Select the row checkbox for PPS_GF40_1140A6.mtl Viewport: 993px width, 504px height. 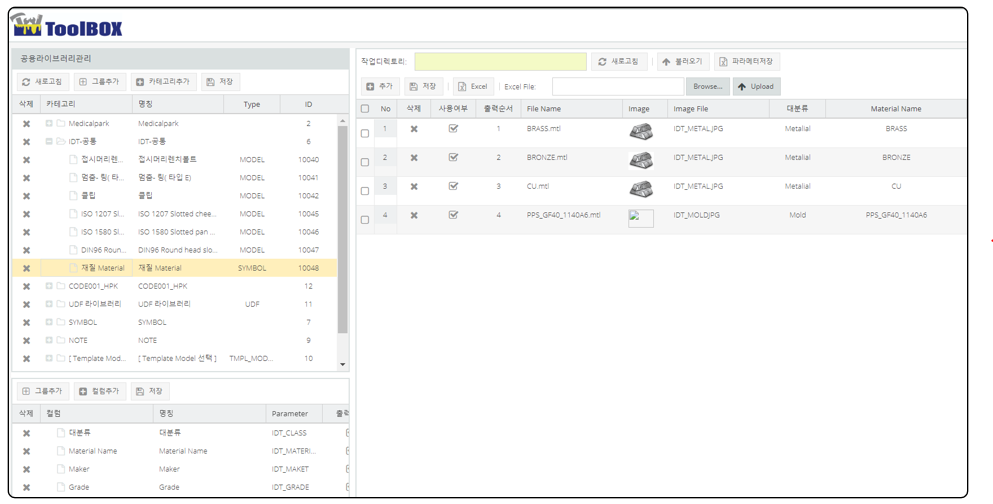coord(365,220)
